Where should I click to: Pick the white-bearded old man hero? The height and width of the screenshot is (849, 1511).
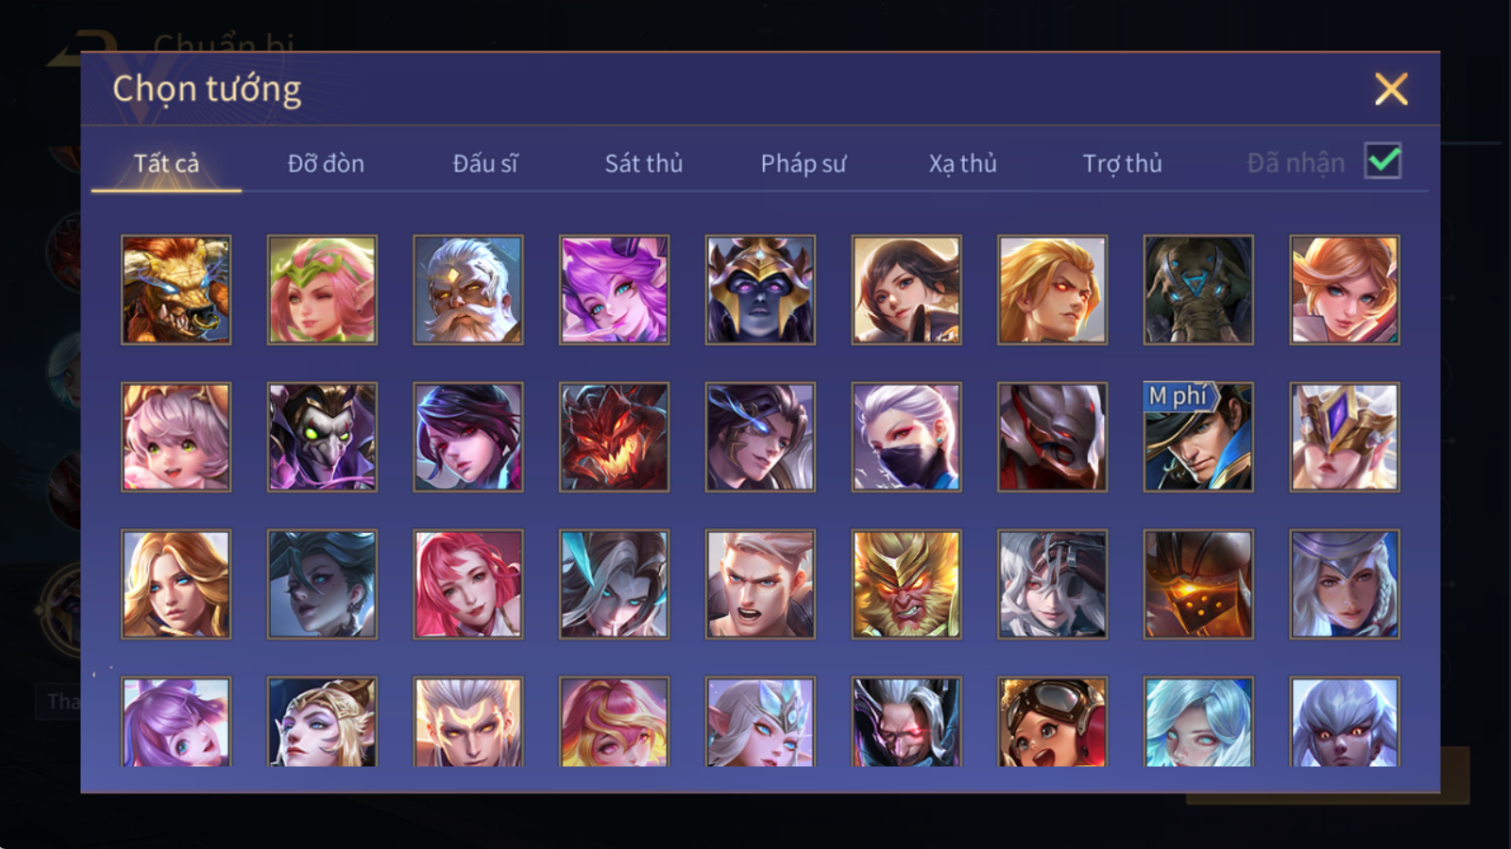click(468, 290)
